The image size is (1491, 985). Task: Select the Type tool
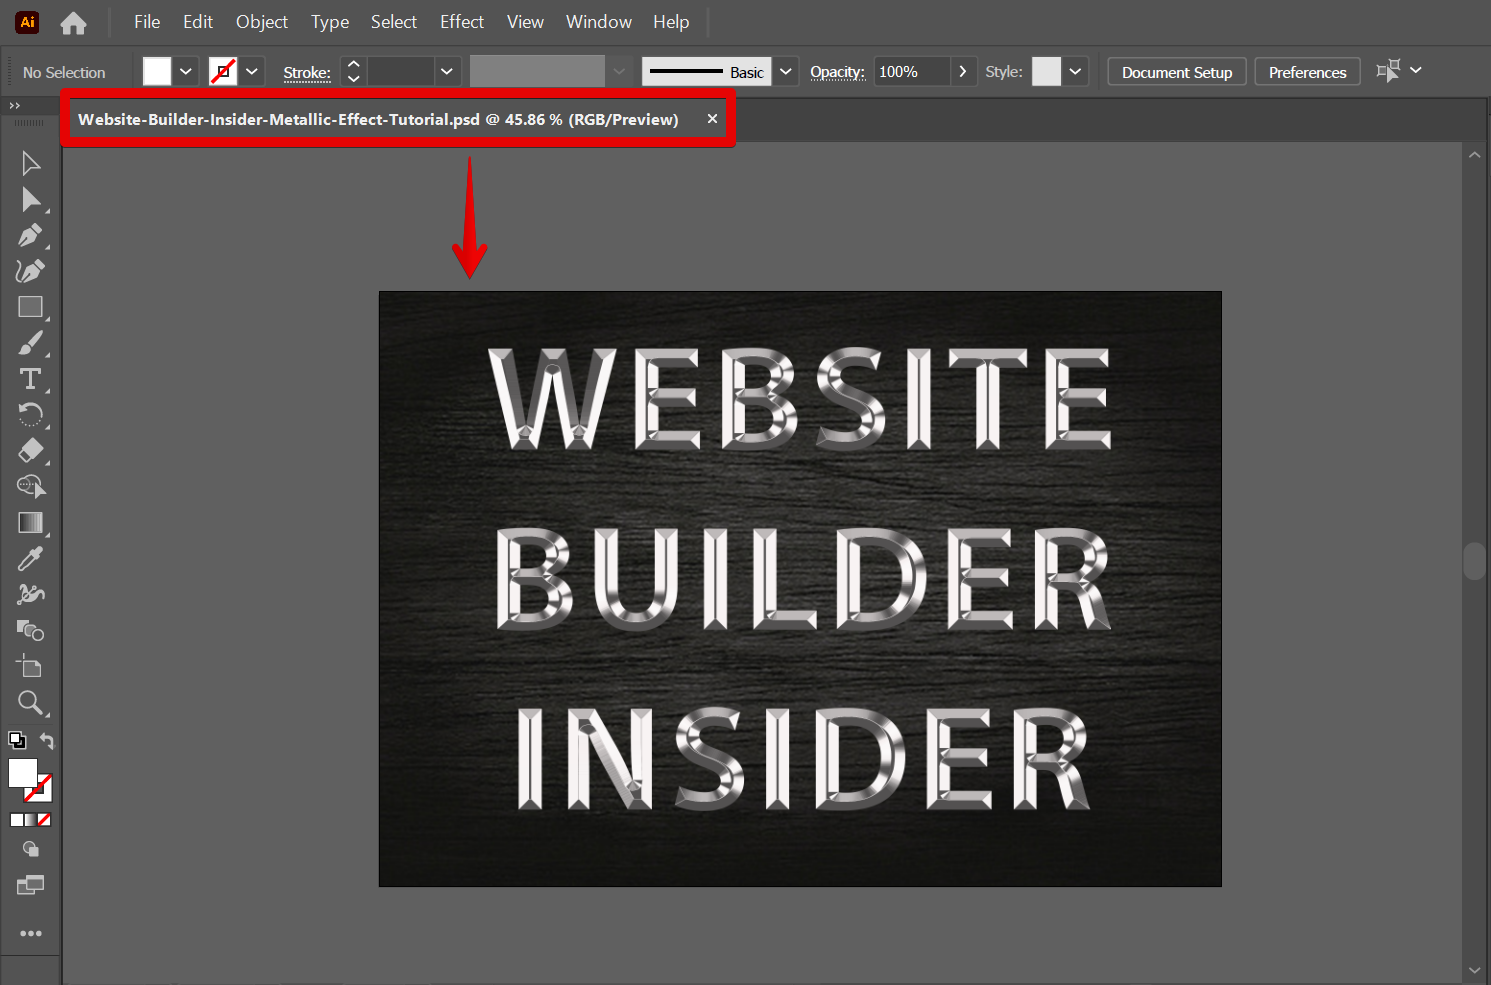pos(30,379)
